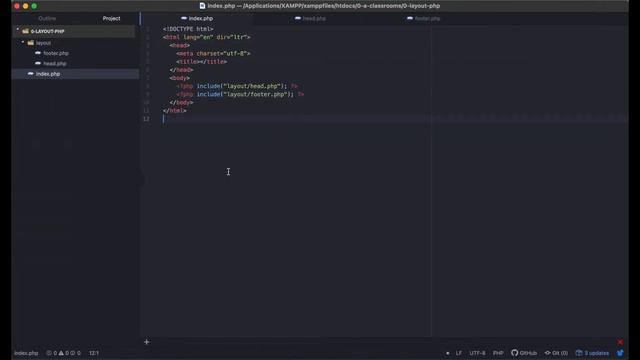Change PHP grammar selector
The height and width of the screenshot is (360, 640).
pos(498,353)
